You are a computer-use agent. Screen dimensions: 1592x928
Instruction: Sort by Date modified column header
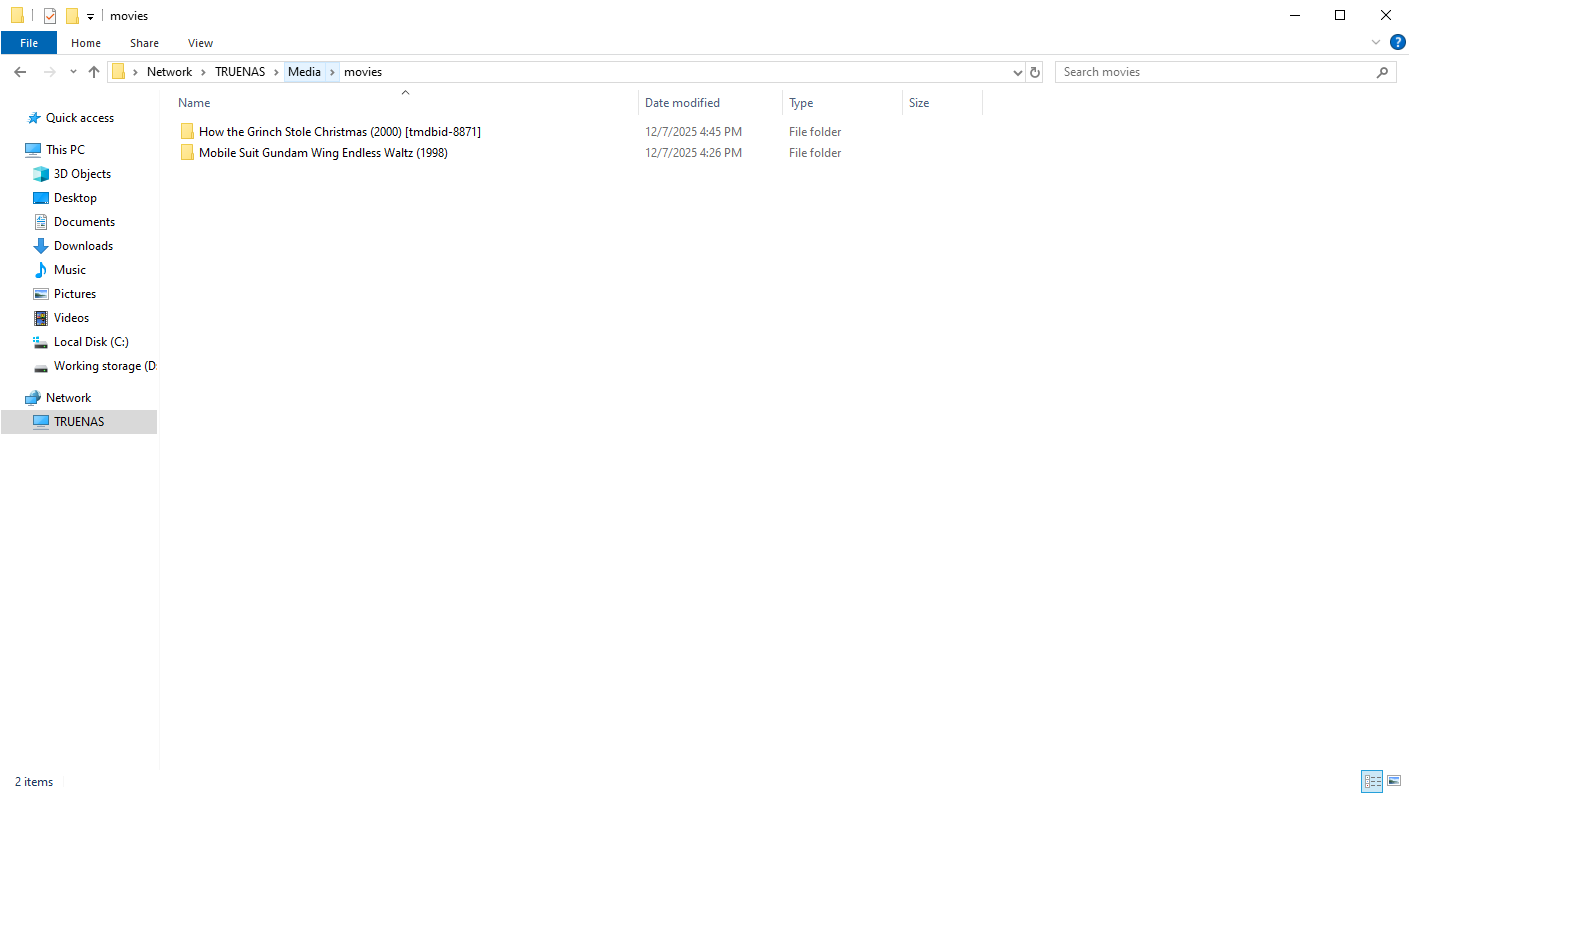coord(682,103)
